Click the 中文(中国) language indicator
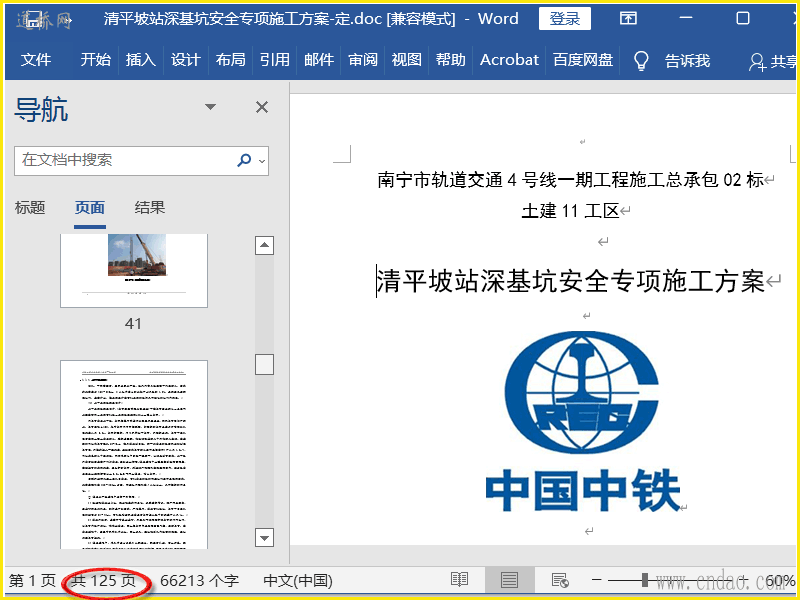Image resolution: width=800 pixels, height=600 pixels. pos(298,581)
